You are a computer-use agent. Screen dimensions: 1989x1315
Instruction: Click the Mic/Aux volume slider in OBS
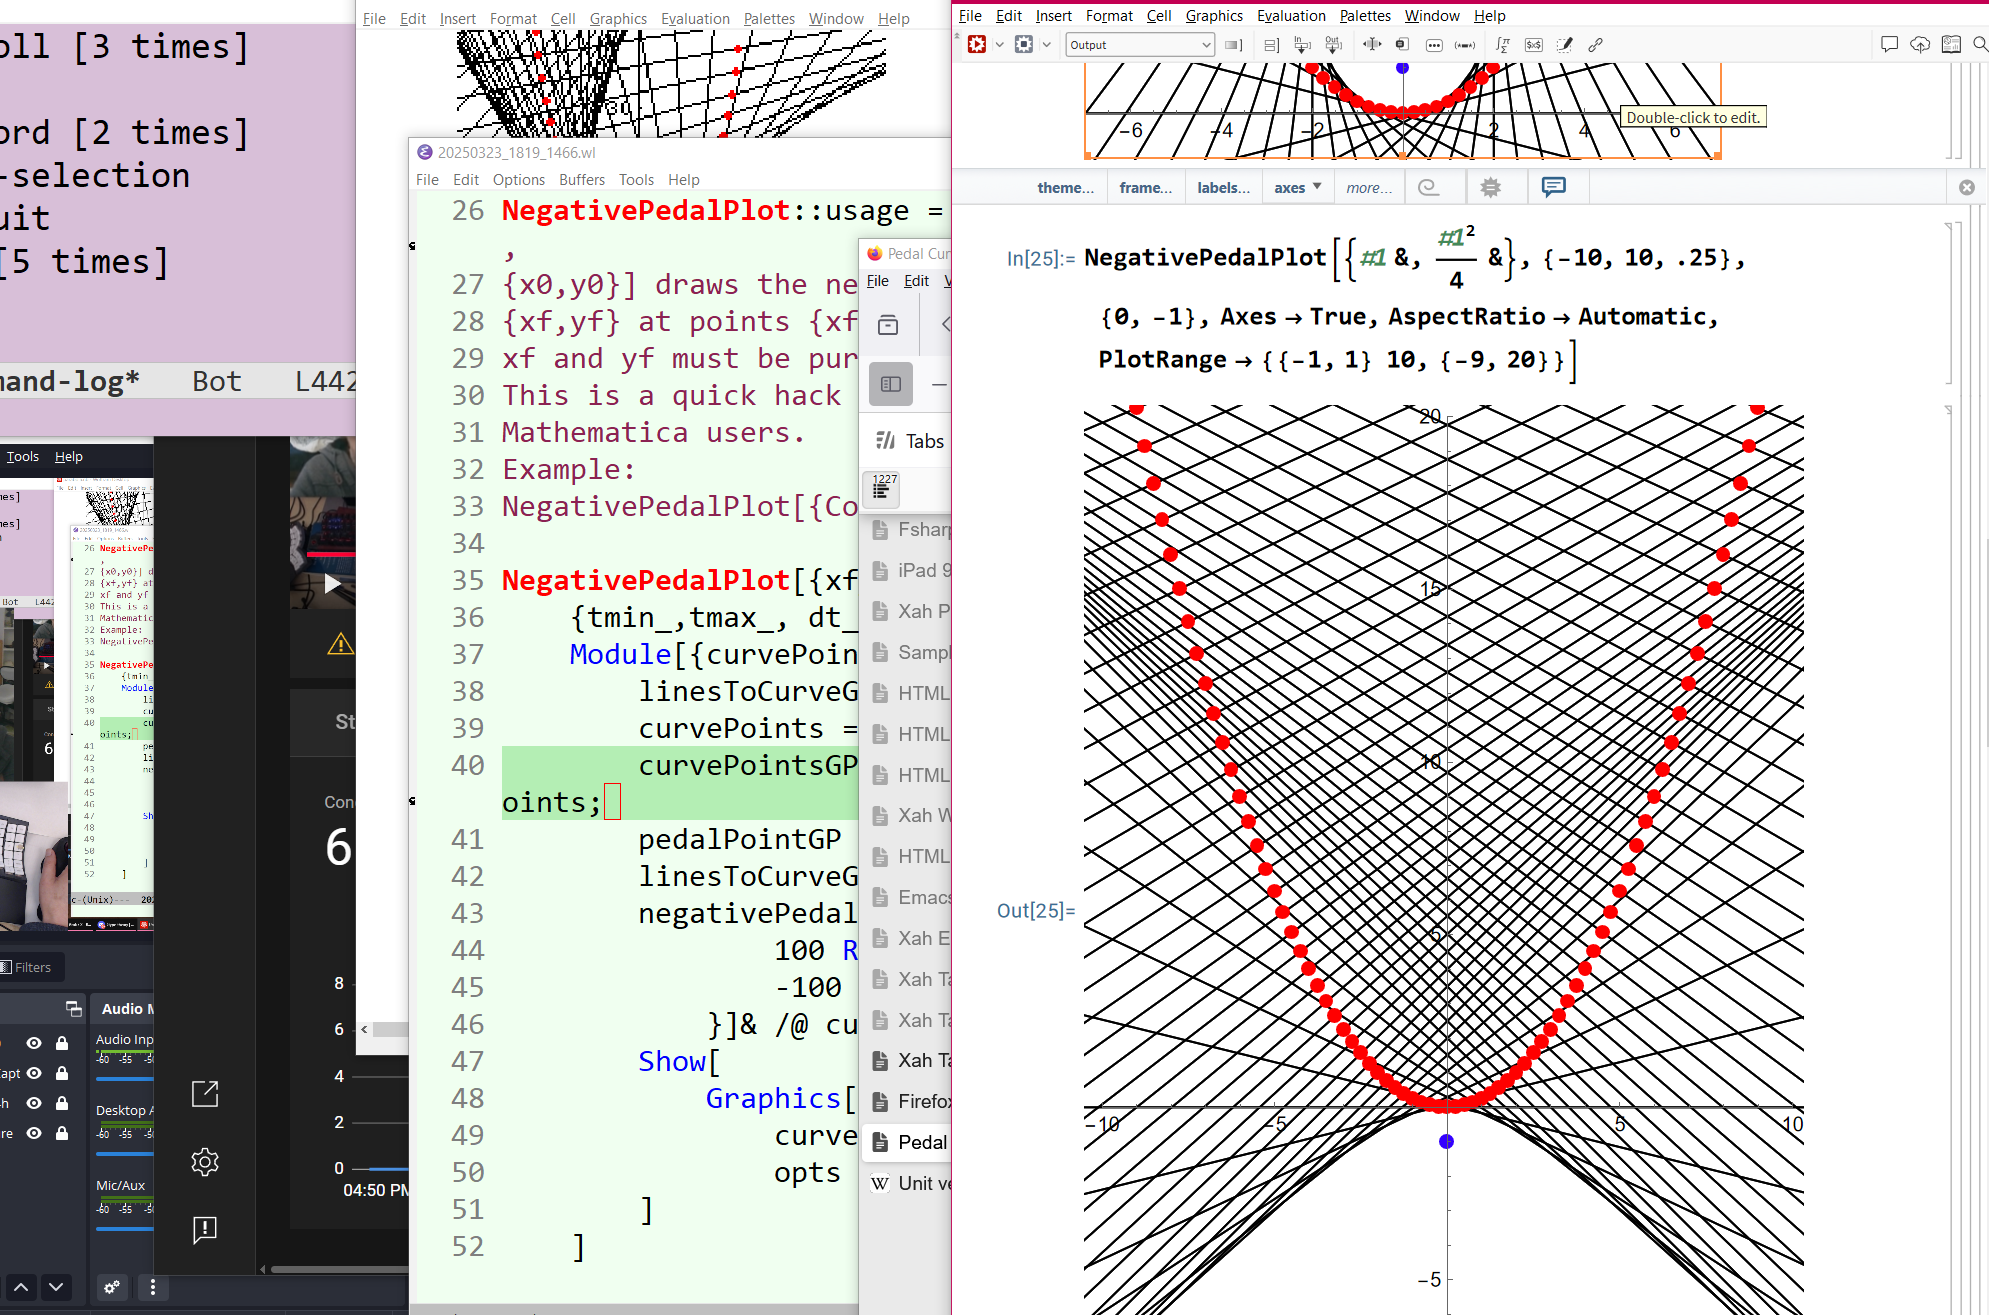click(124, 1229)
